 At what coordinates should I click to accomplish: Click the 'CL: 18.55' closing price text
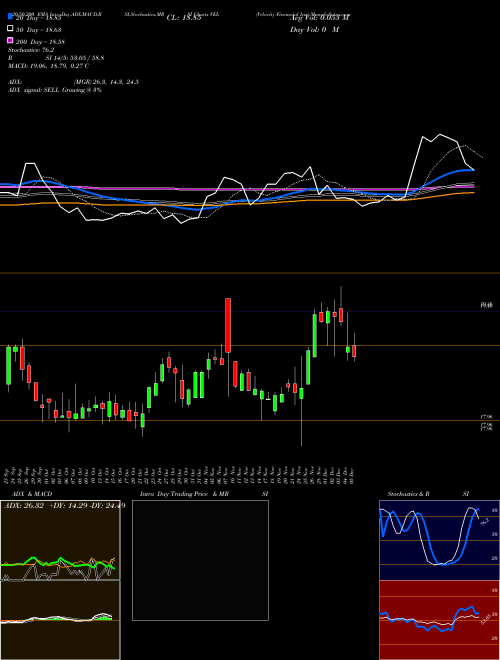184,18
